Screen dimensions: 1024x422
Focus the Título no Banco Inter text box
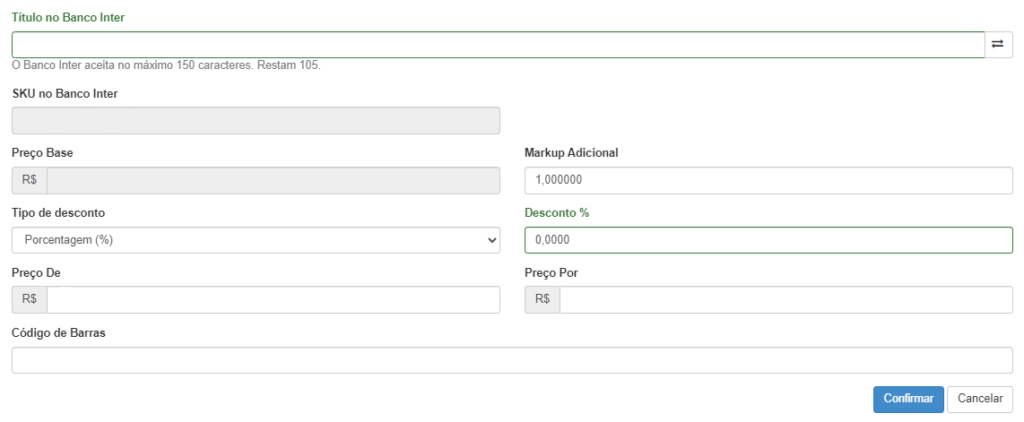[498, 45]
